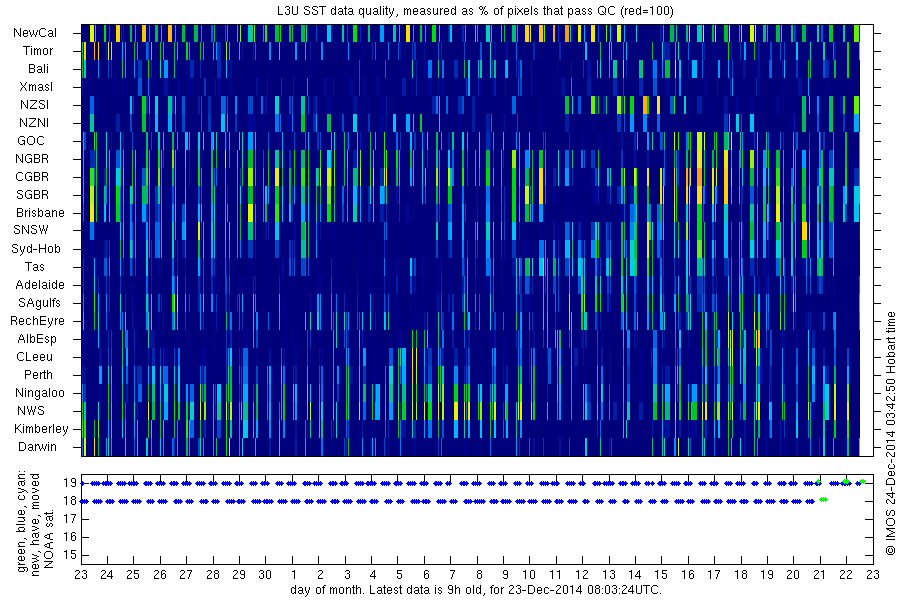Click day 28 on the time axis
This screenshot has height=600, width=900.
213,575
